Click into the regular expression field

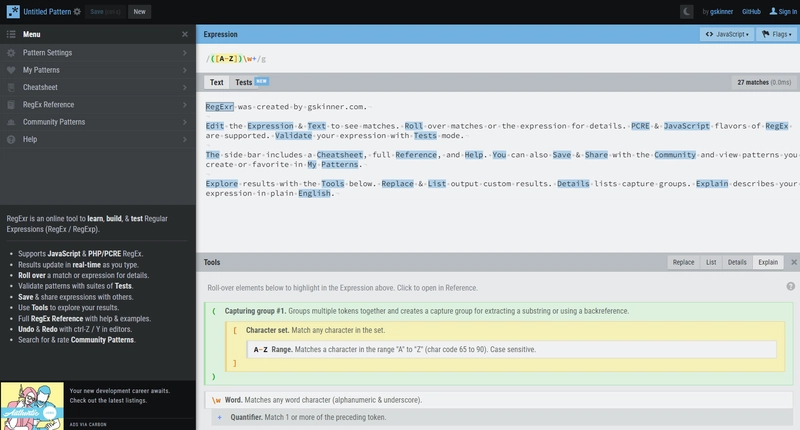(497, 59)
